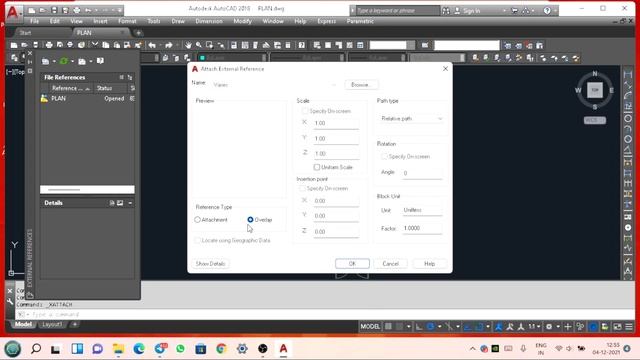Click the OK button in Attach dialog
The width and height of the screenshot is (640, 360).
pyautogui.click(x=352, y=264)
